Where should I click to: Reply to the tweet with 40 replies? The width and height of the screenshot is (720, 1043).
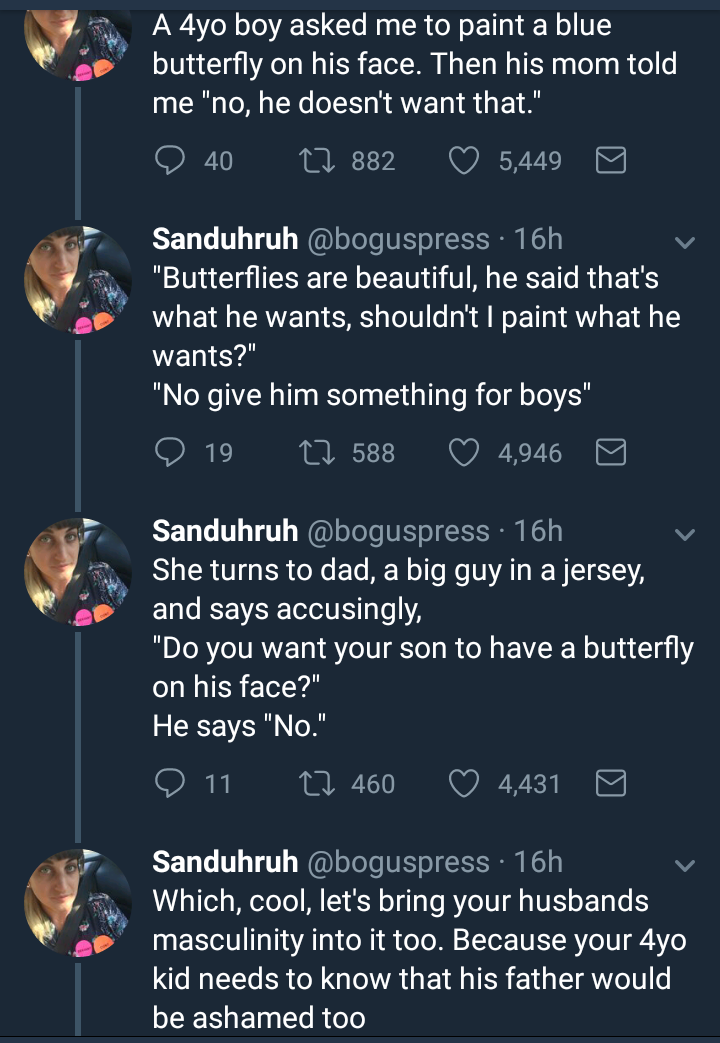[x=173, y=161]
